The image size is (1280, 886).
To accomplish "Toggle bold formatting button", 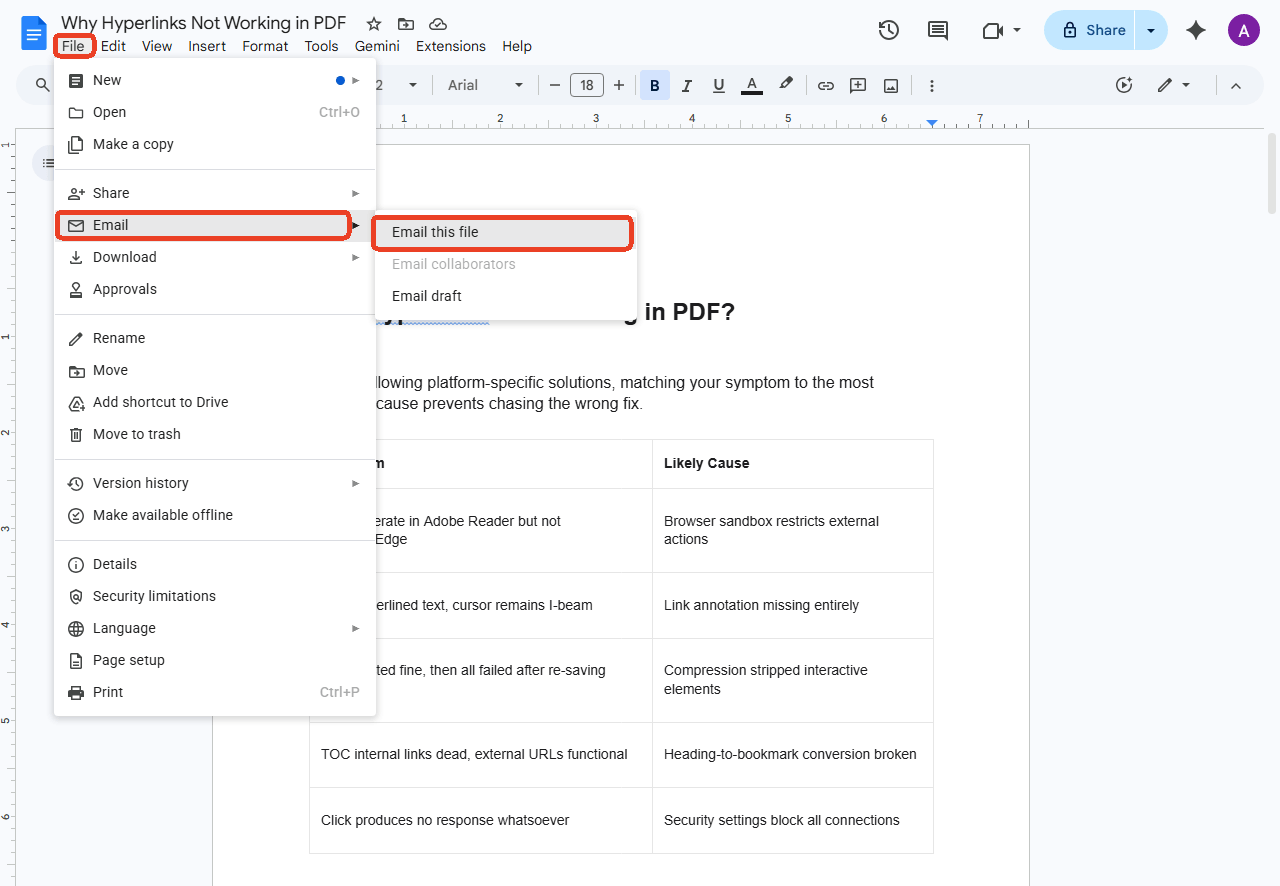I will [654, 85].
